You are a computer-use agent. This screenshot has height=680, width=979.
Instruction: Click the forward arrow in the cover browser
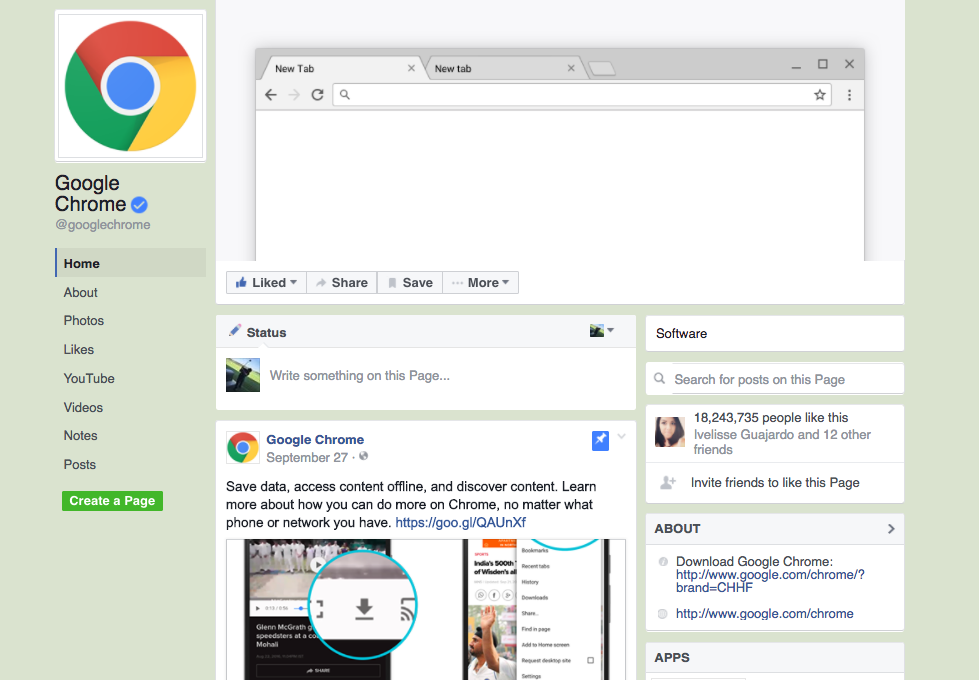294,95
